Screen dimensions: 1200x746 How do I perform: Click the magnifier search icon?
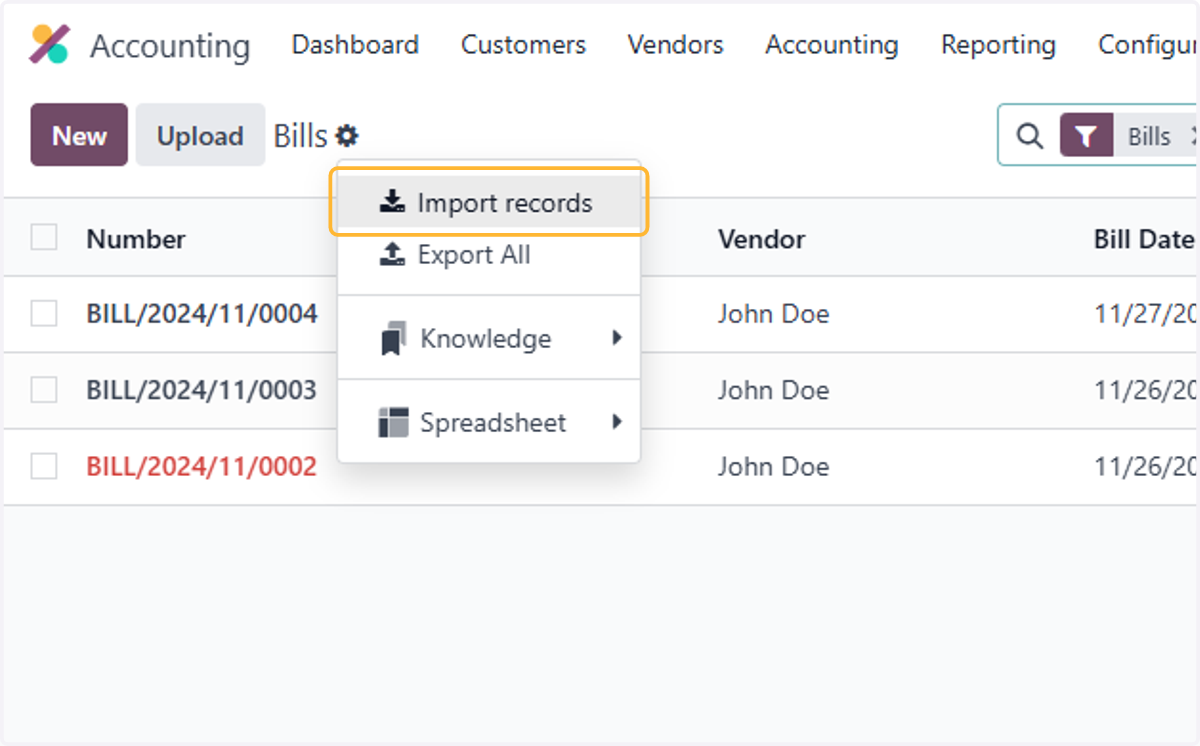(1029, 136)
